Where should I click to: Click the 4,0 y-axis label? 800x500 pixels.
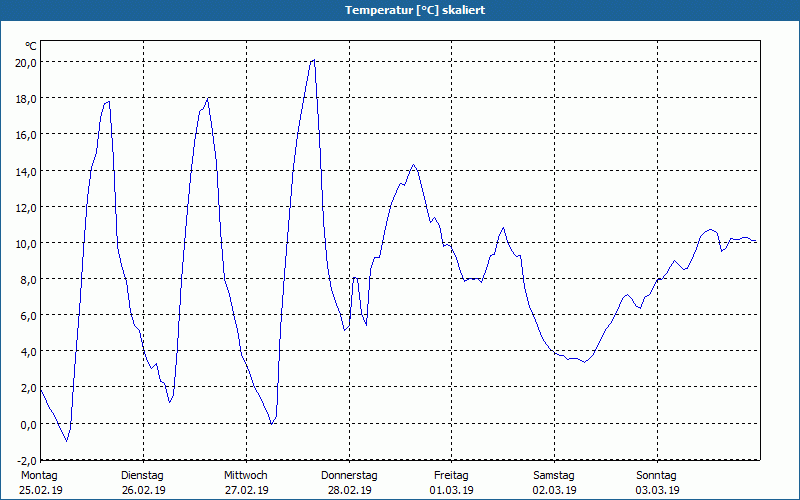[x=29, y=352]
